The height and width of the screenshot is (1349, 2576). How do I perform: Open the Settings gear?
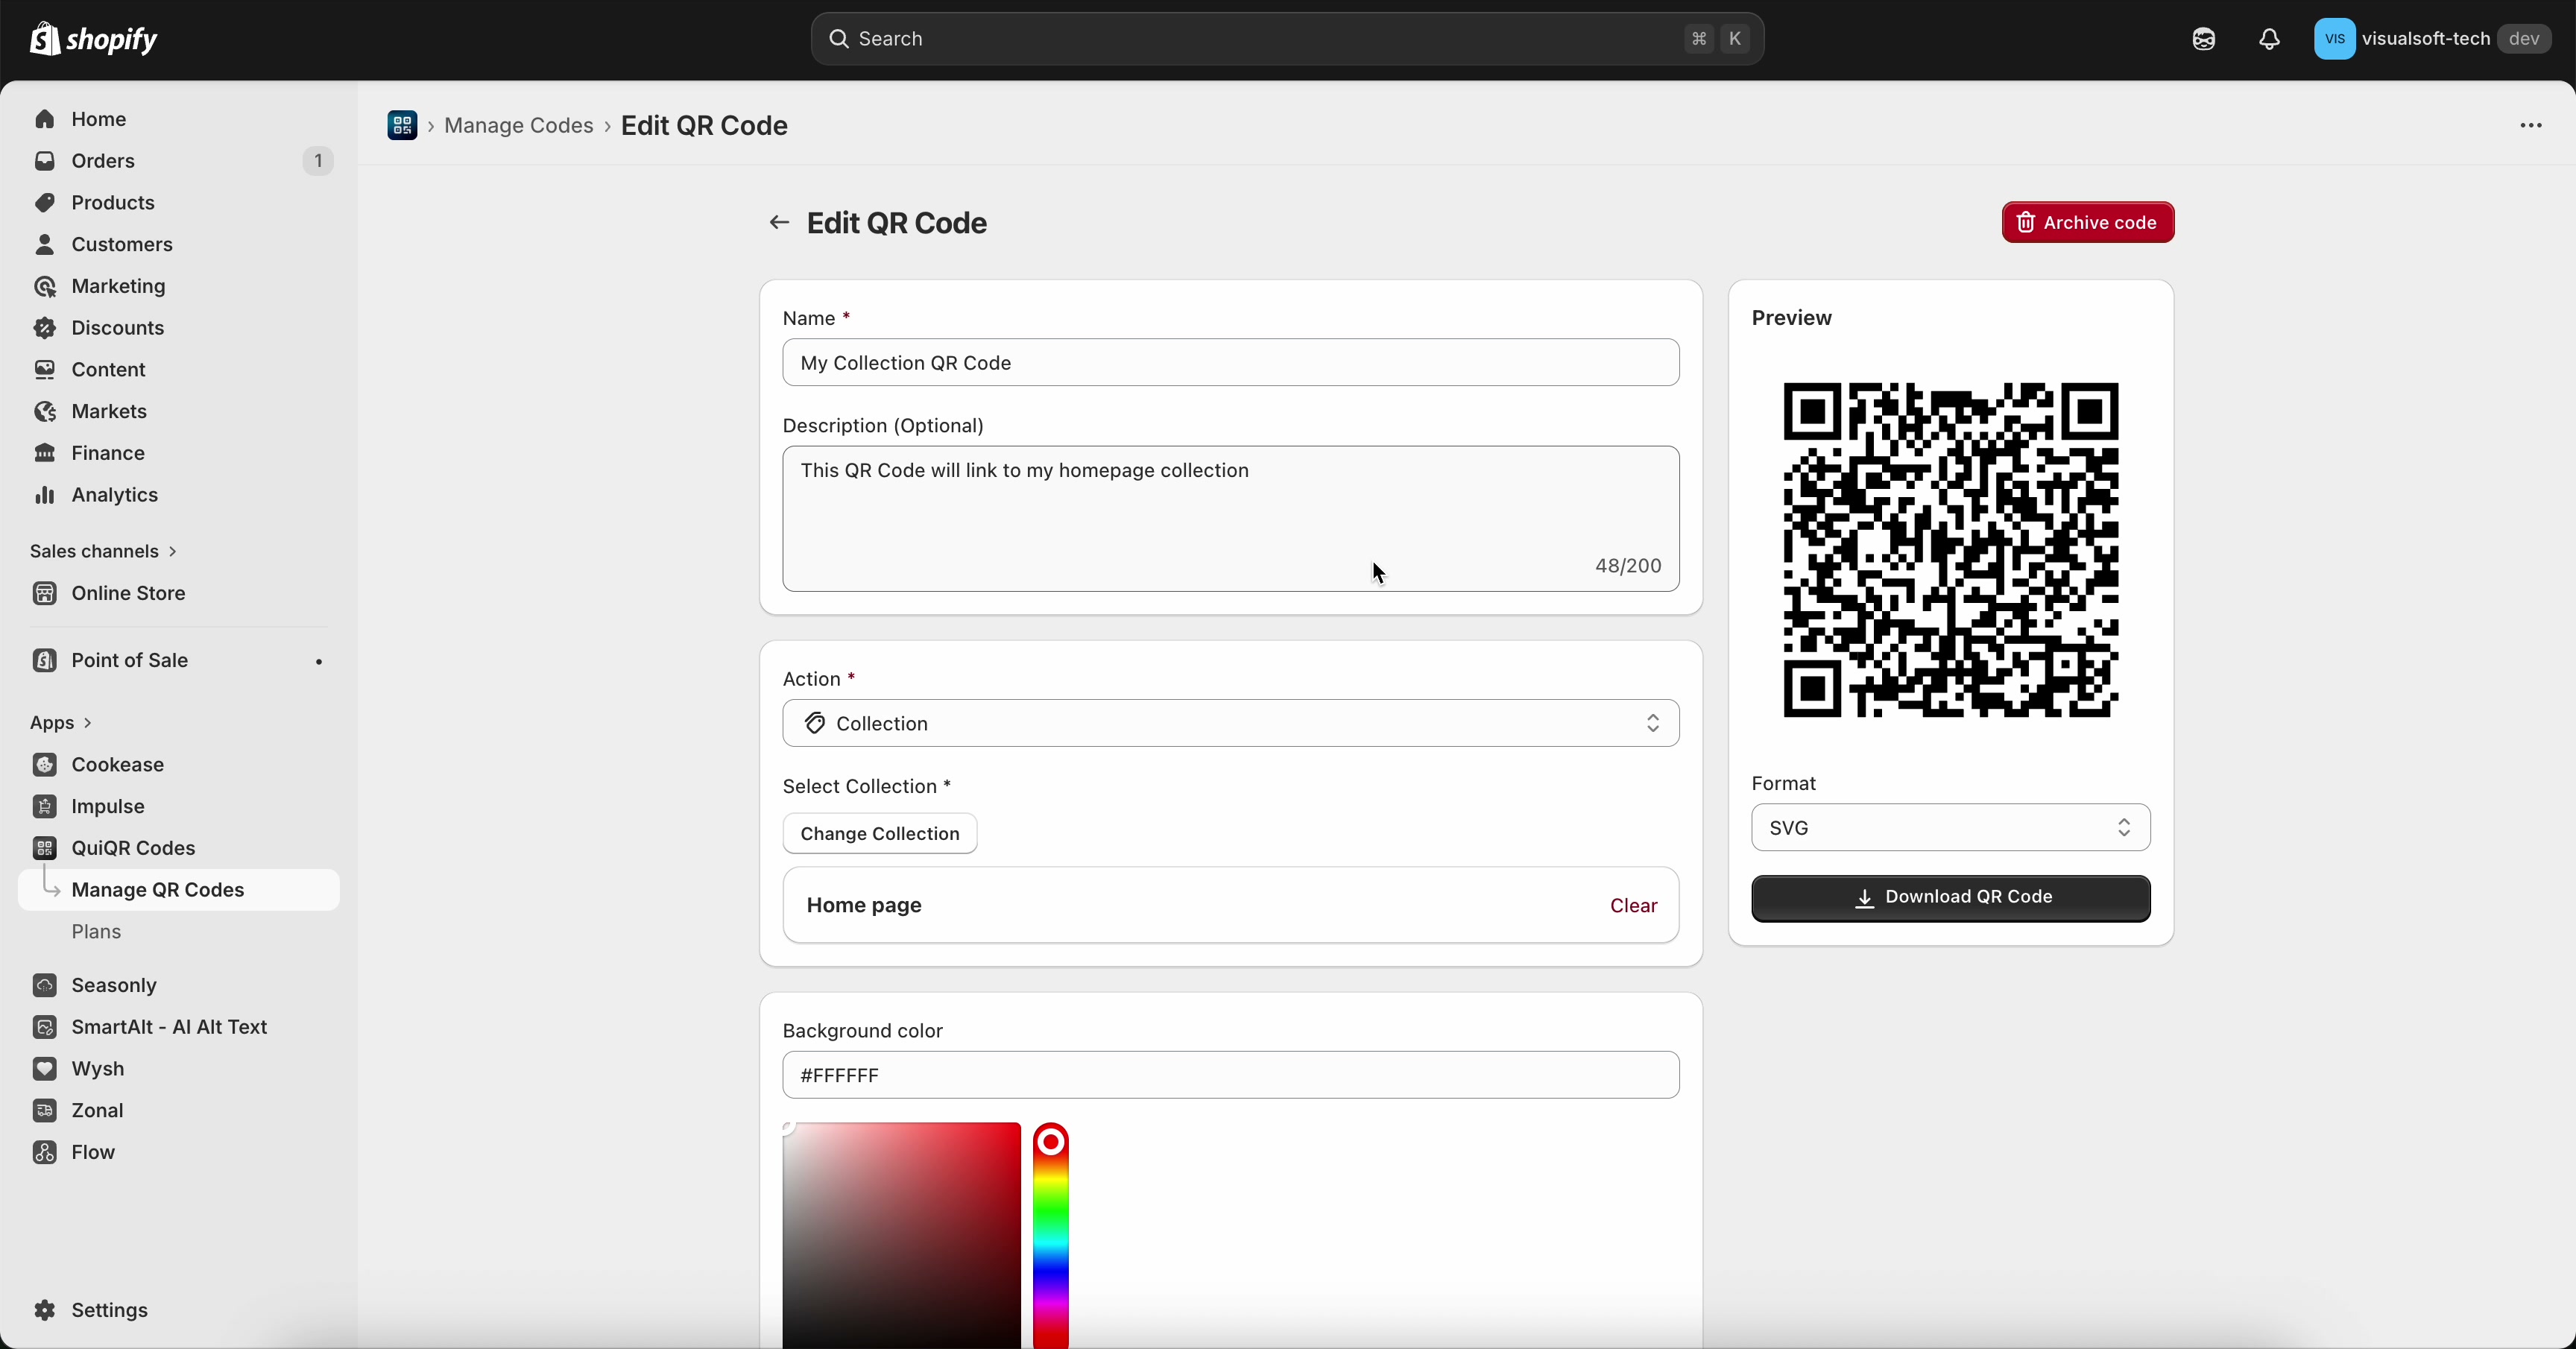tap(108, 1311)
